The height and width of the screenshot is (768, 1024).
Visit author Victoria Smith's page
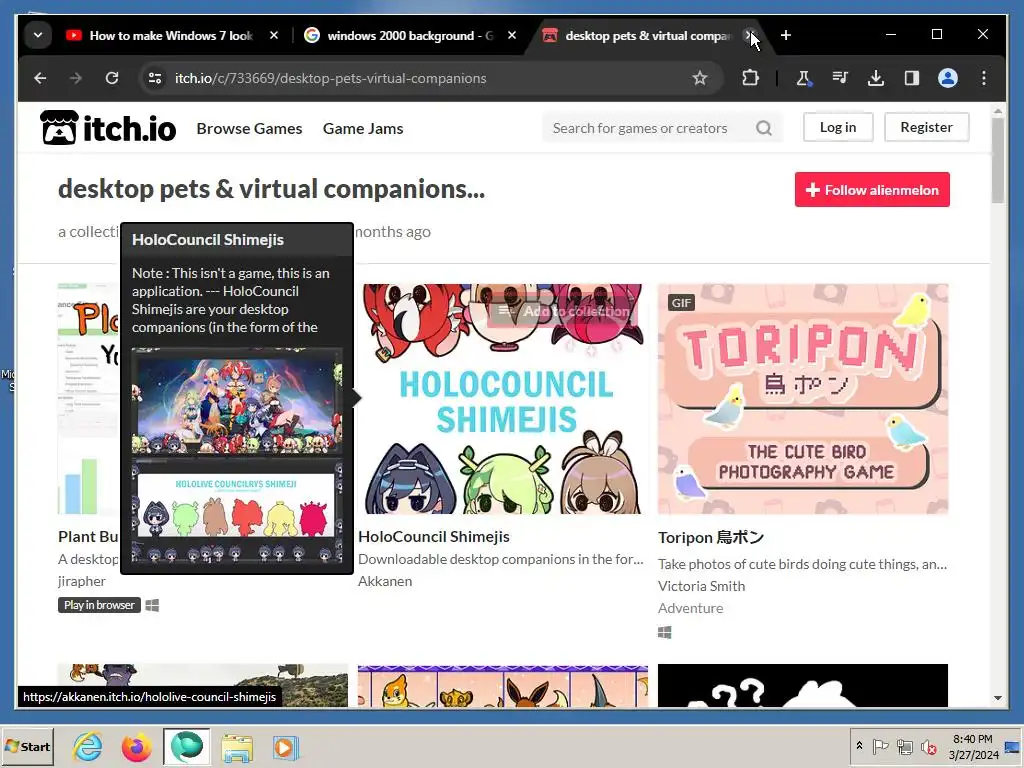point(701,586)
